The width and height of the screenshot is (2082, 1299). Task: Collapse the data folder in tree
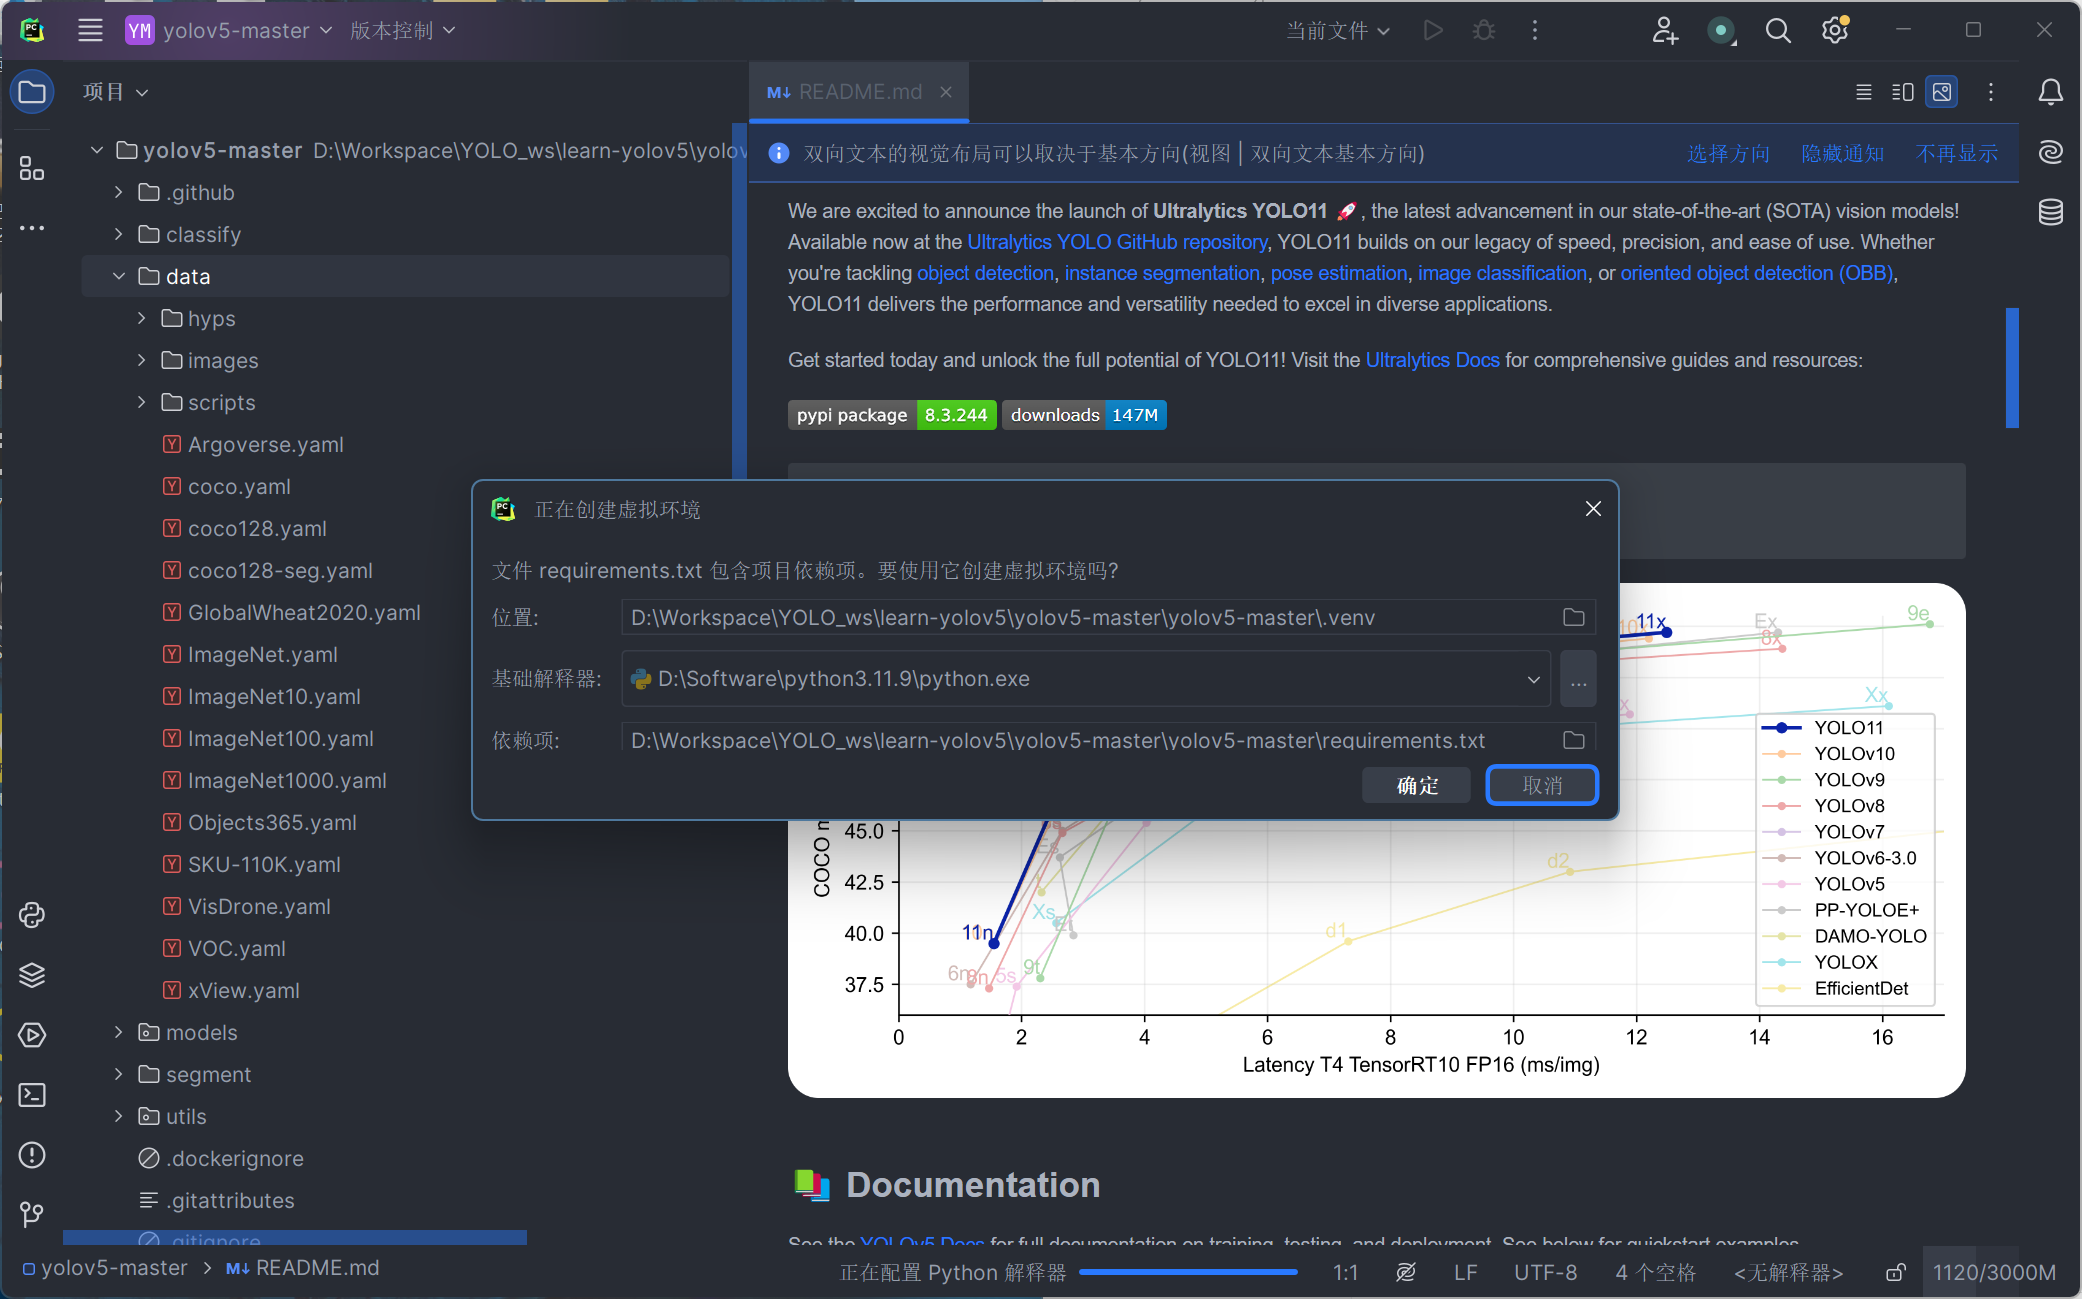(x=119, y=276)
